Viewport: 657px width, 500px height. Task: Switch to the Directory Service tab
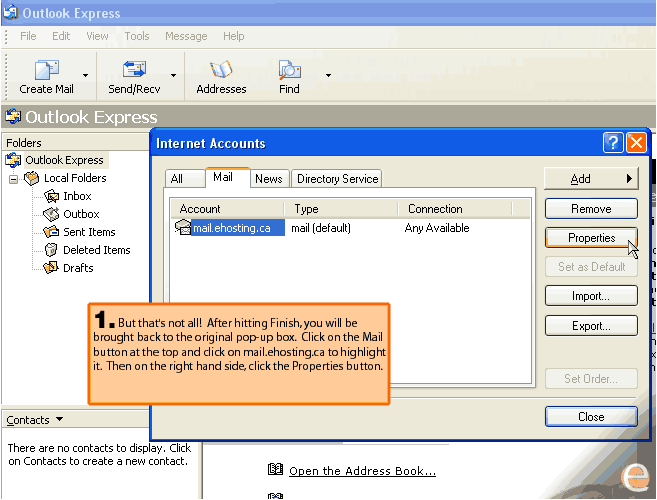pos(337,179)
